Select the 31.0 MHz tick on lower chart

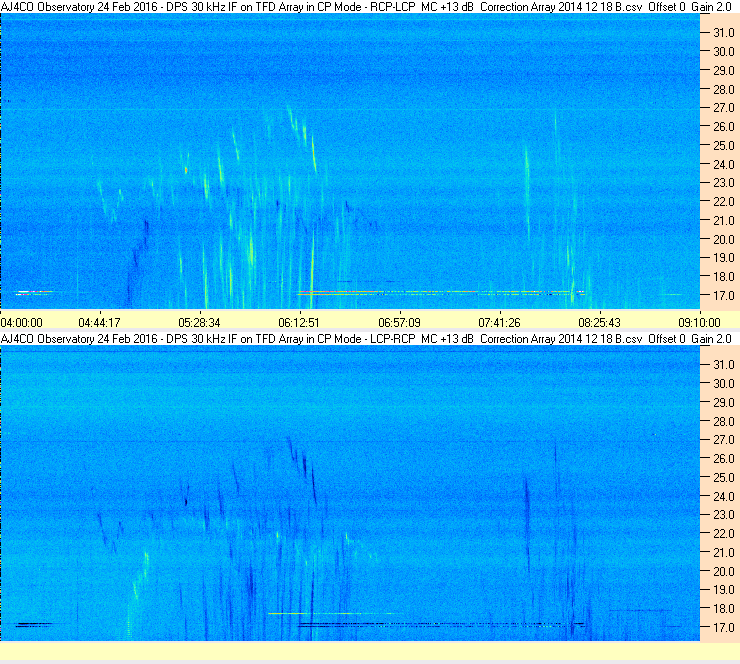pyautogui.click(x=723, y=365)
